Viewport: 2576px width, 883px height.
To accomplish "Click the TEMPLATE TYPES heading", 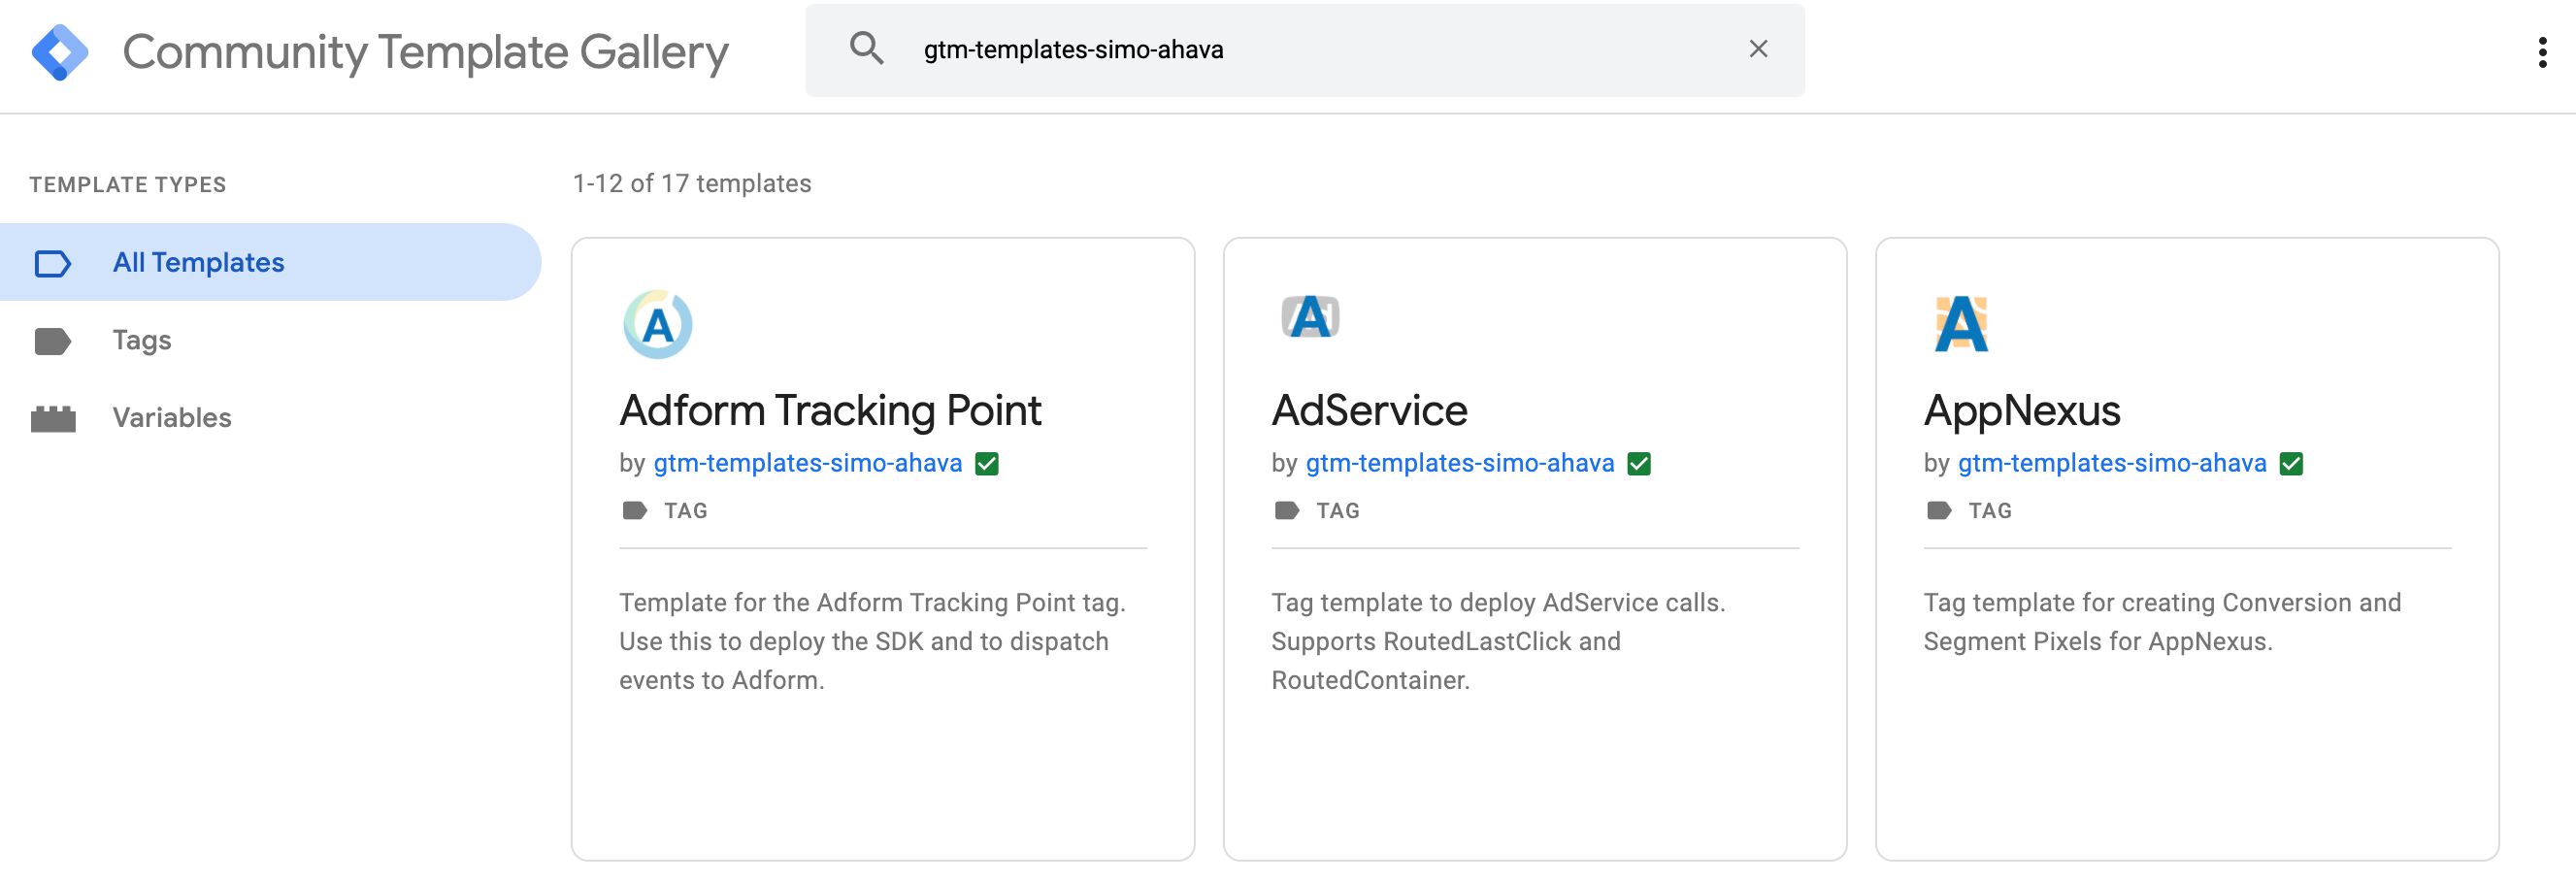I will 128,184.
